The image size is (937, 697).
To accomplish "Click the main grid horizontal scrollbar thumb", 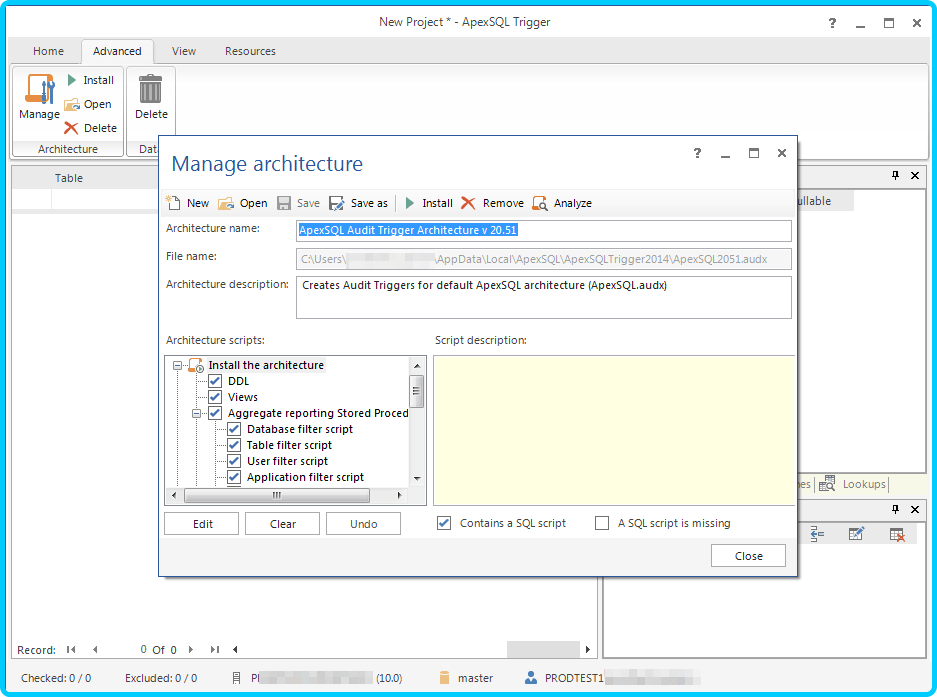I will click(543, 649).
